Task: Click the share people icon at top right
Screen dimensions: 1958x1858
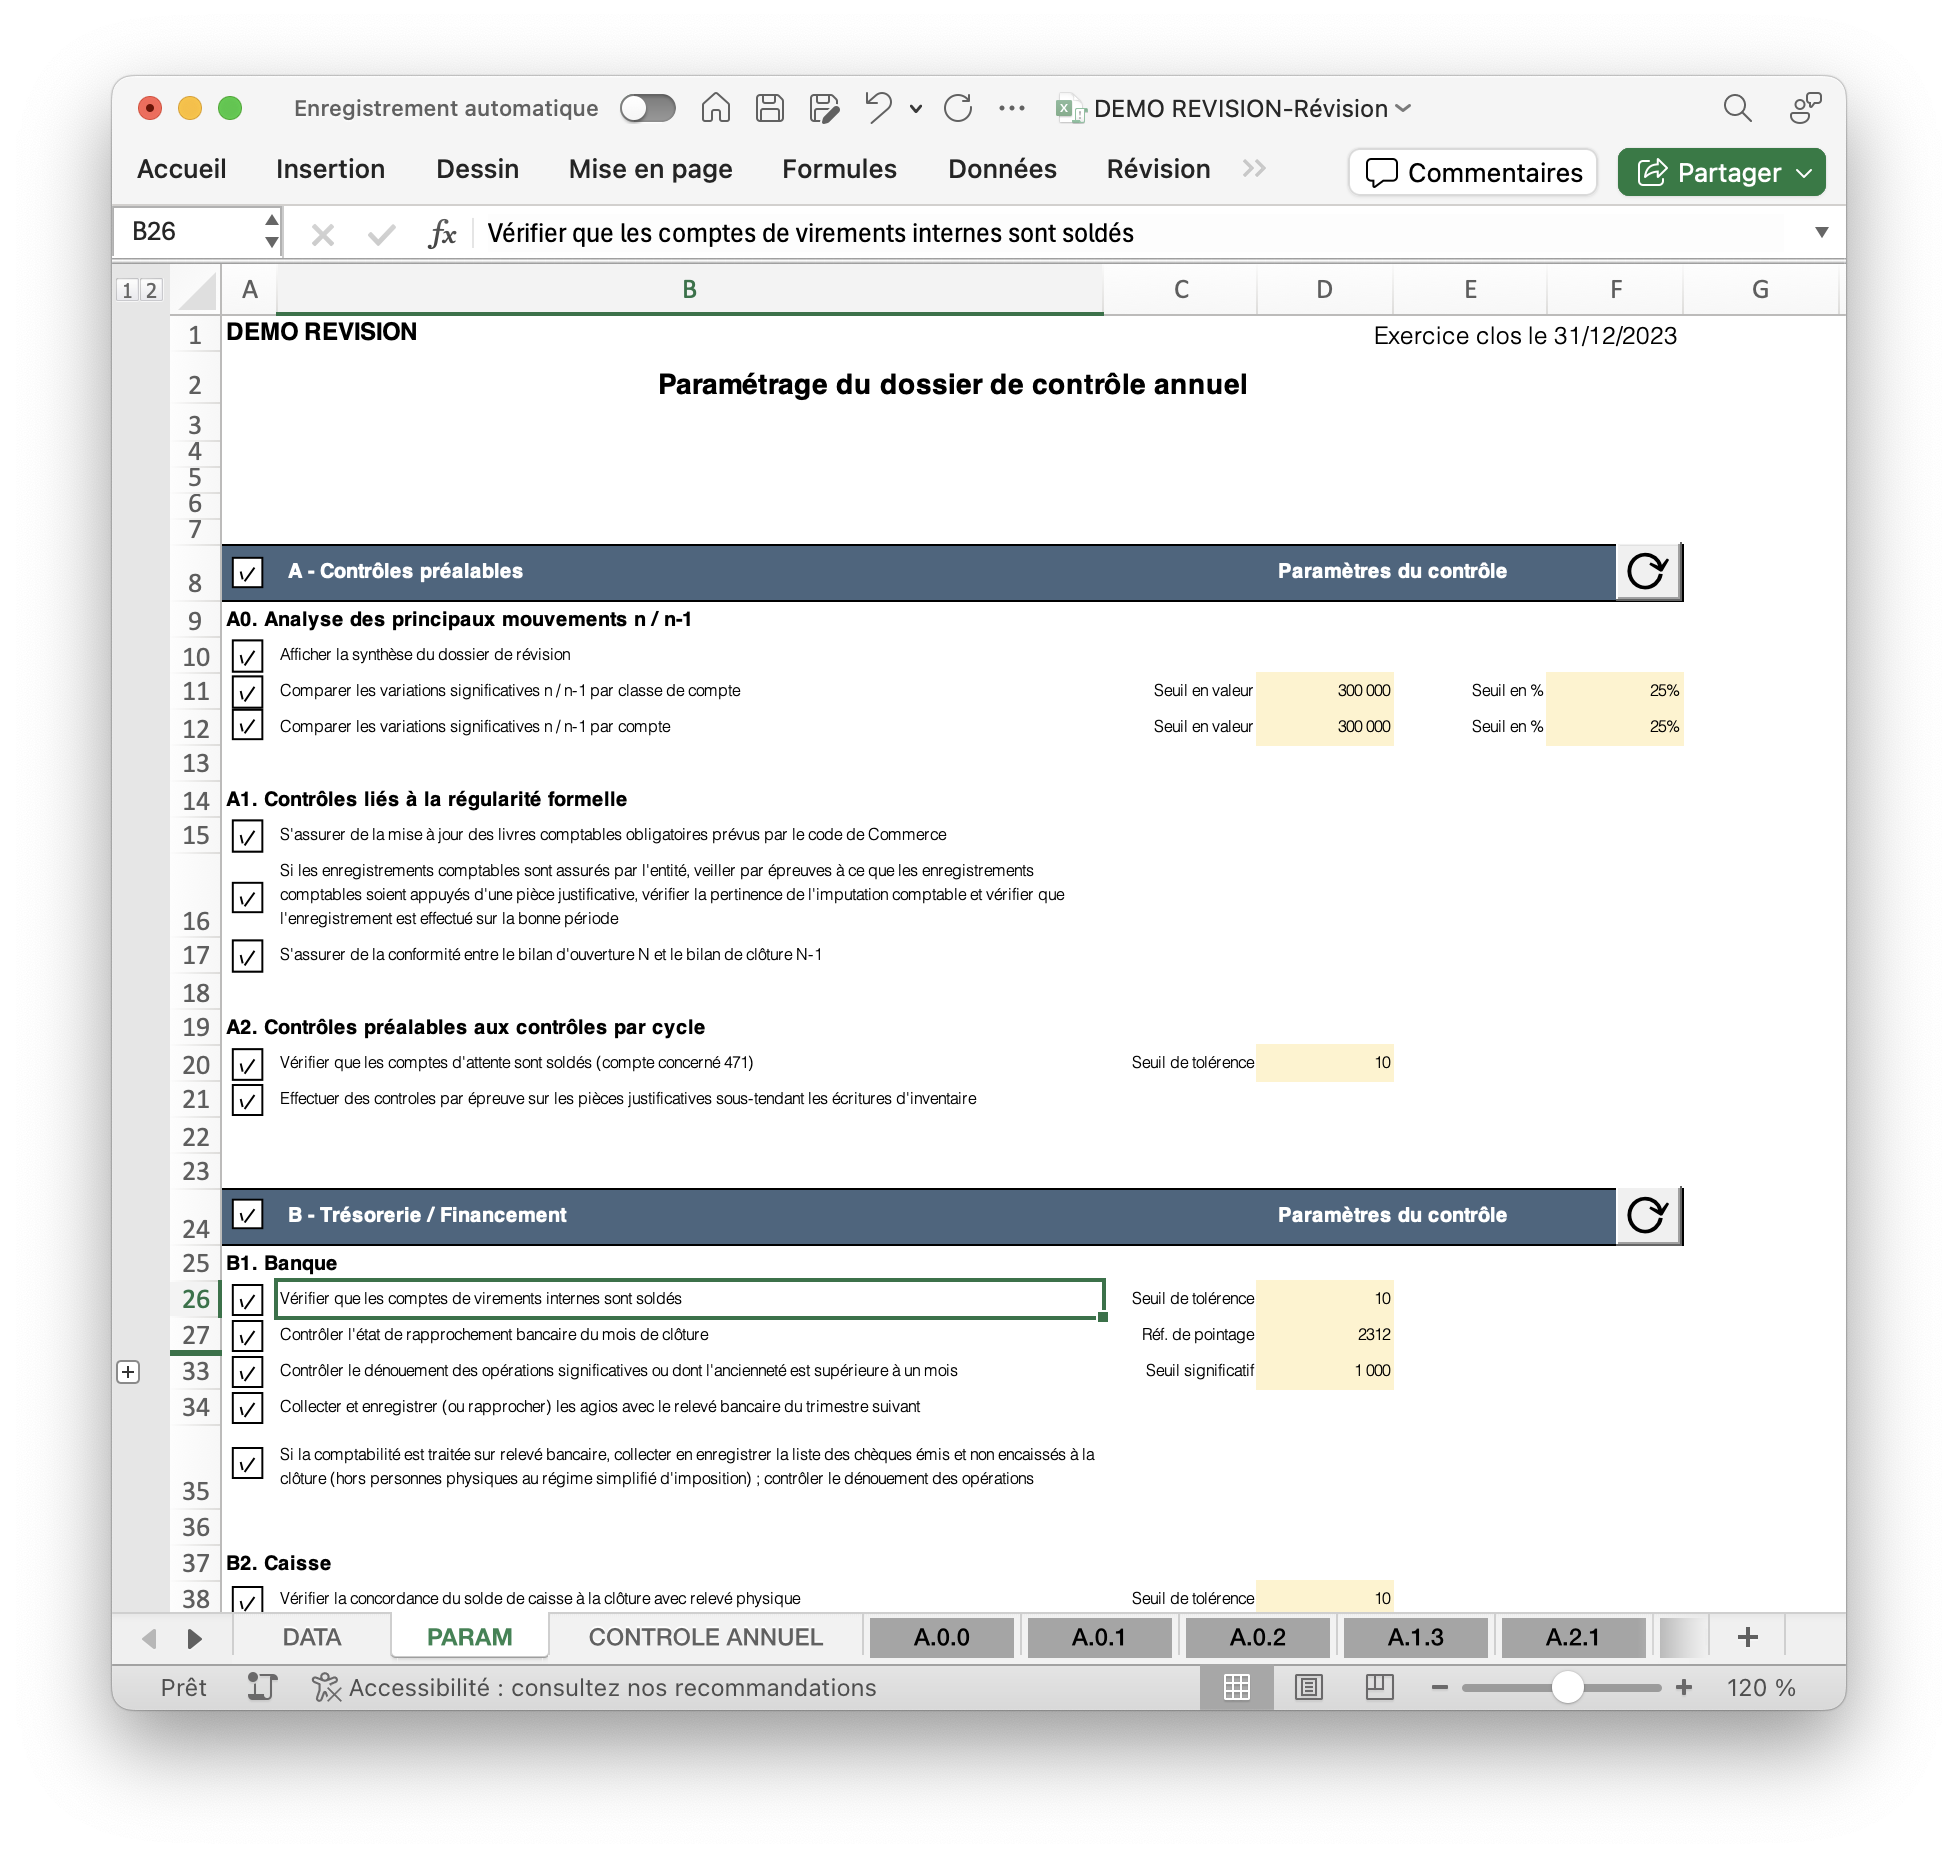Action: (x=1805, y=108)
